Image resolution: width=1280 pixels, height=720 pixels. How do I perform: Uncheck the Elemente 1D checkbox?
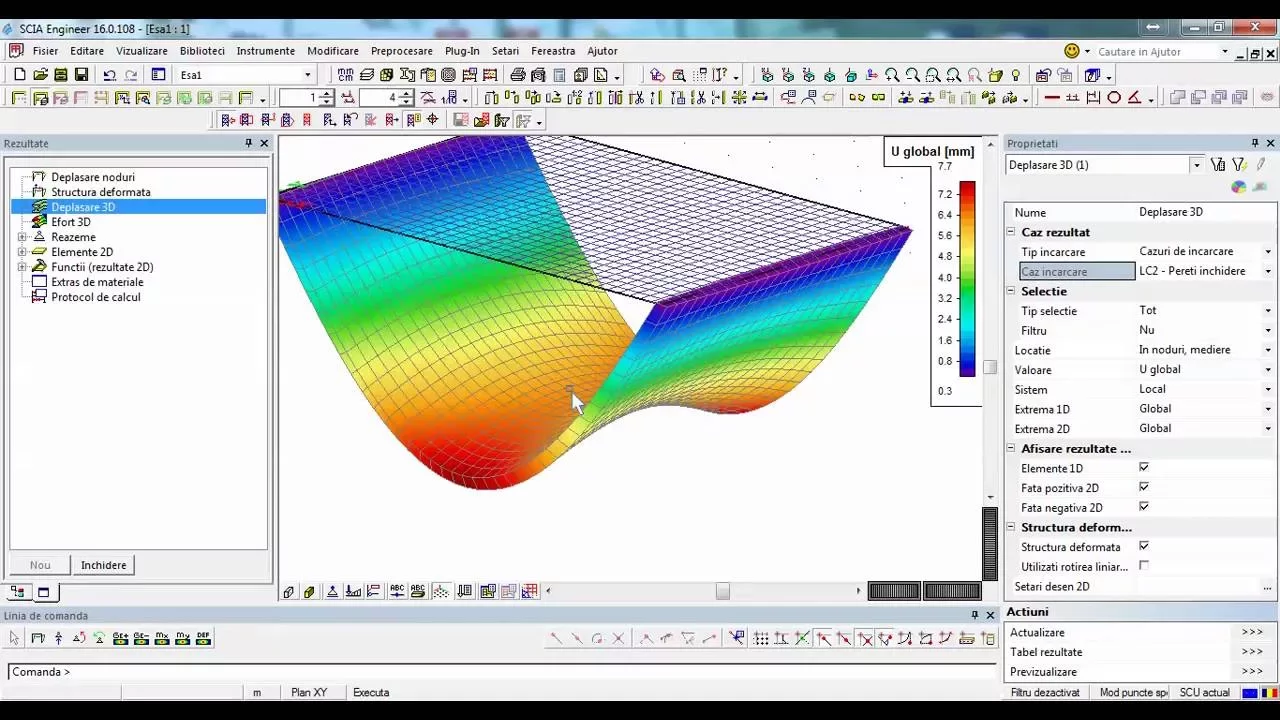(x=1144, y=467)
